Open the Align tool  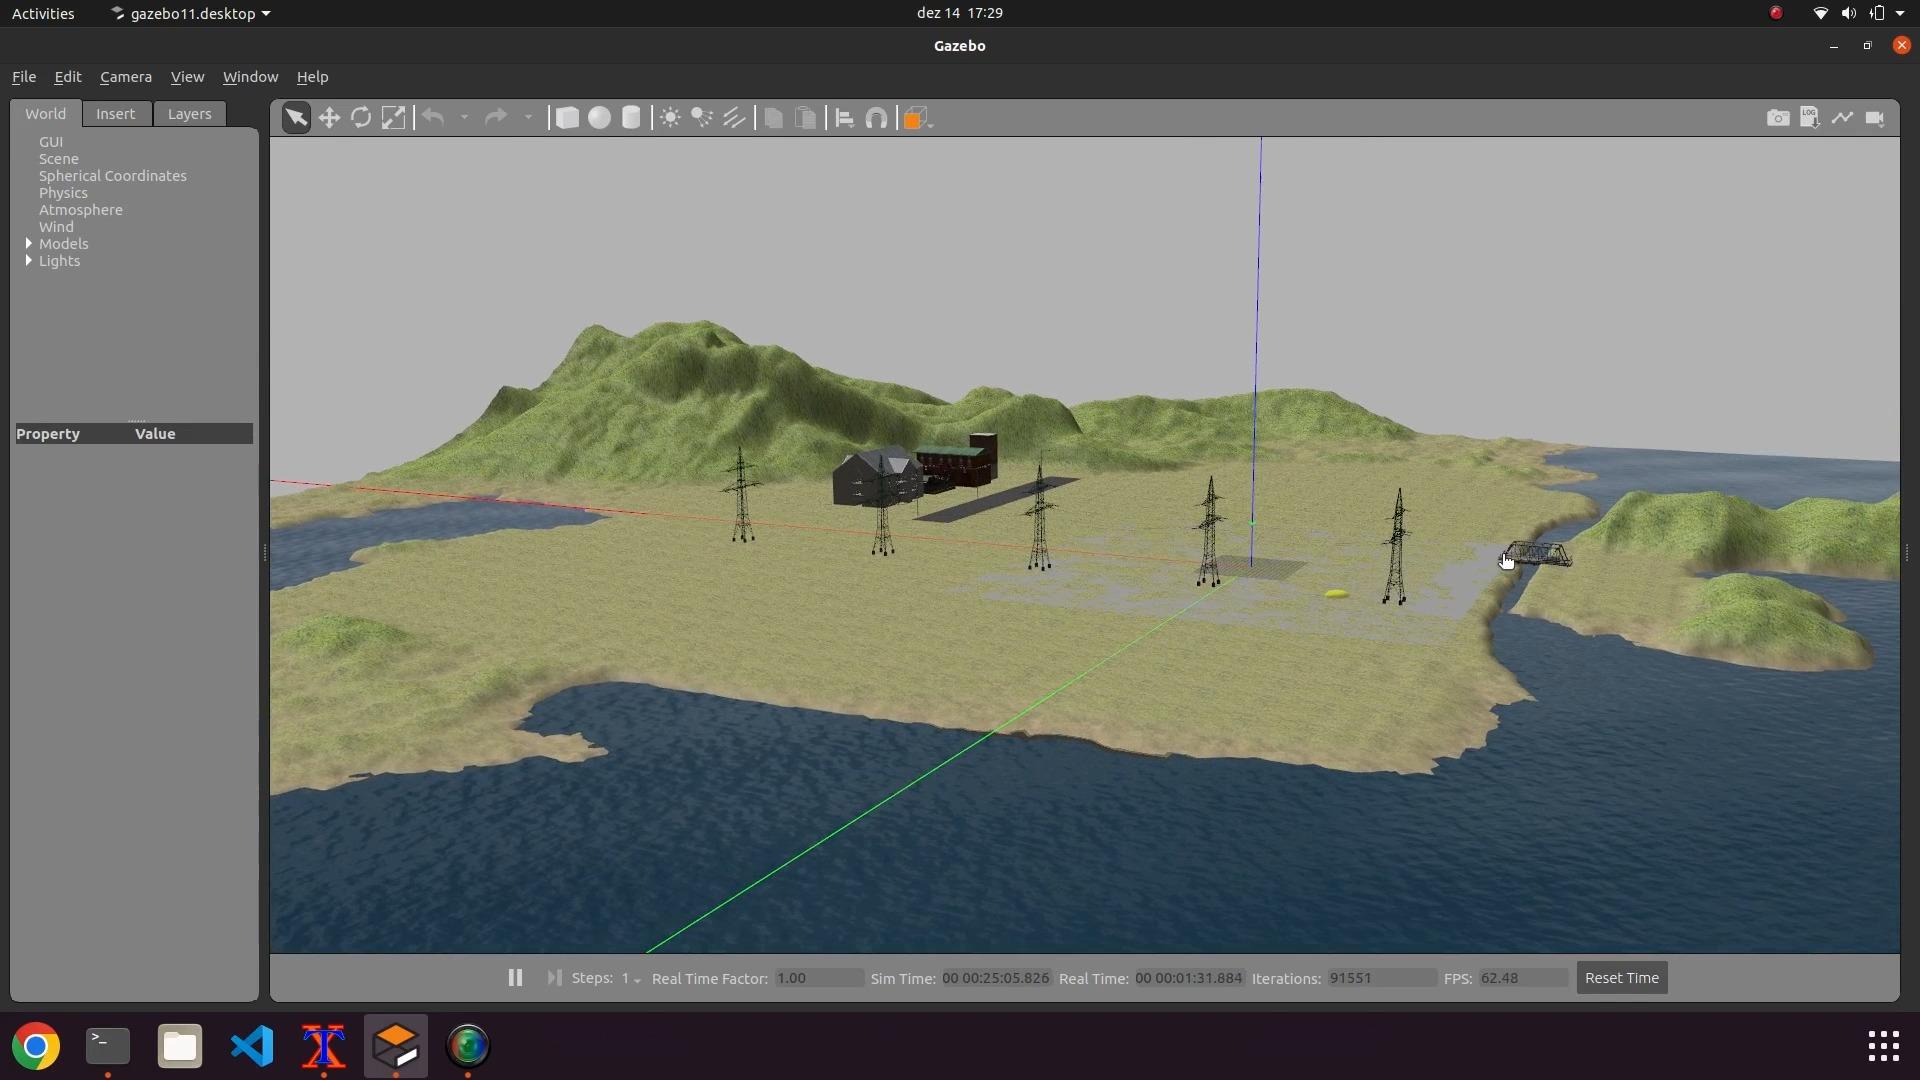845,118
